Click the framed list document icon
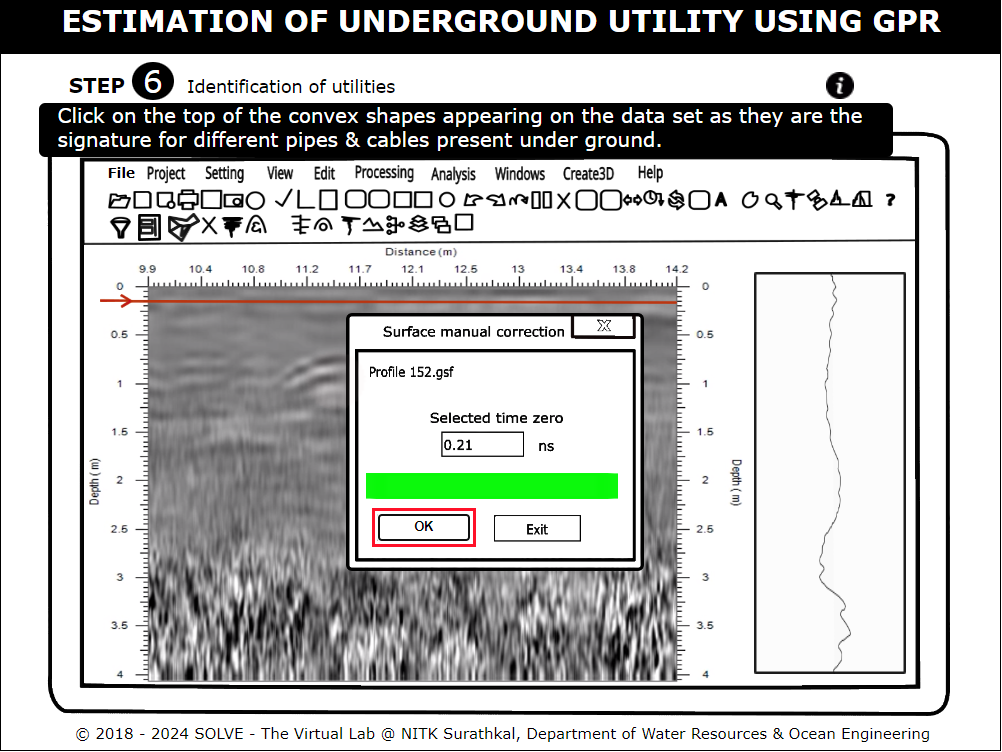The image size is (1002, 752). coord(149,227)
